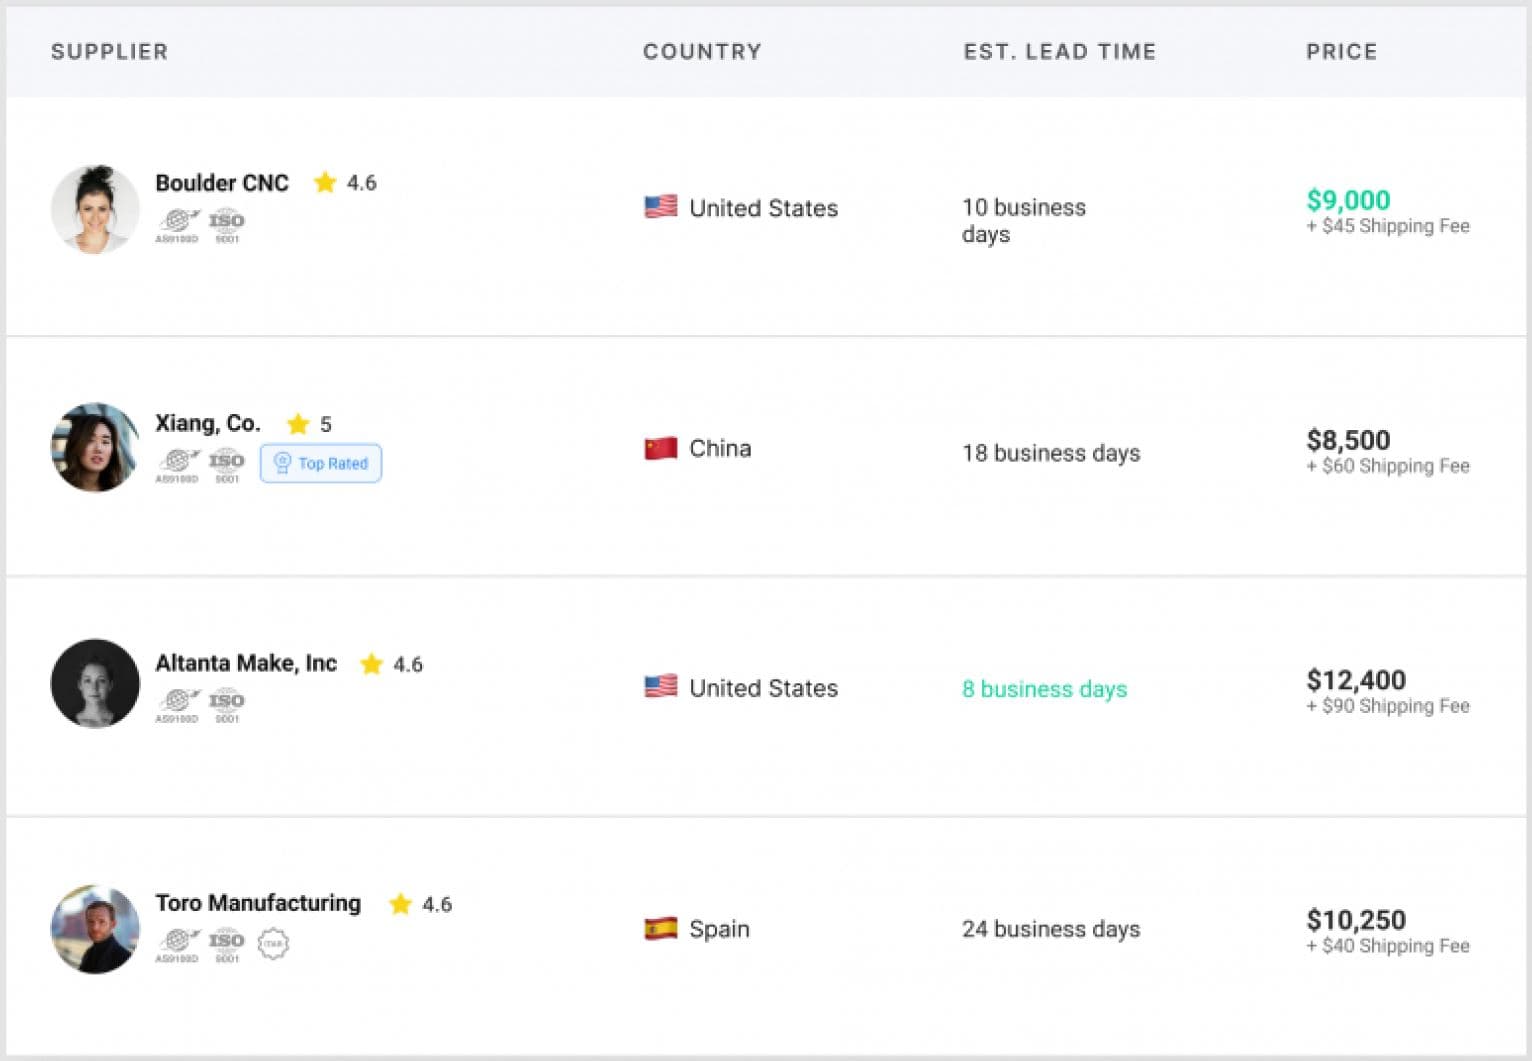
Task: Select the Xiang, Co. supplier name
Action: (x=208, y=423)
